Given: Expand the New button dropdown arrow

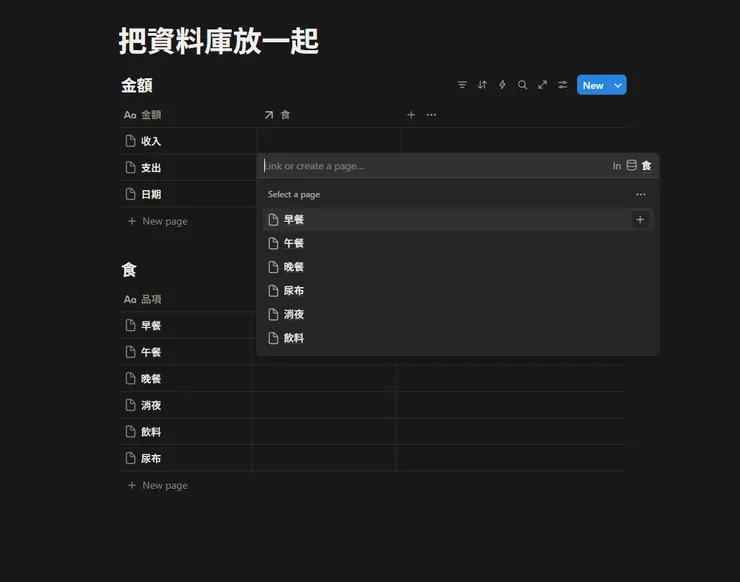Looking at the screenshot, I should pos(618,85).
